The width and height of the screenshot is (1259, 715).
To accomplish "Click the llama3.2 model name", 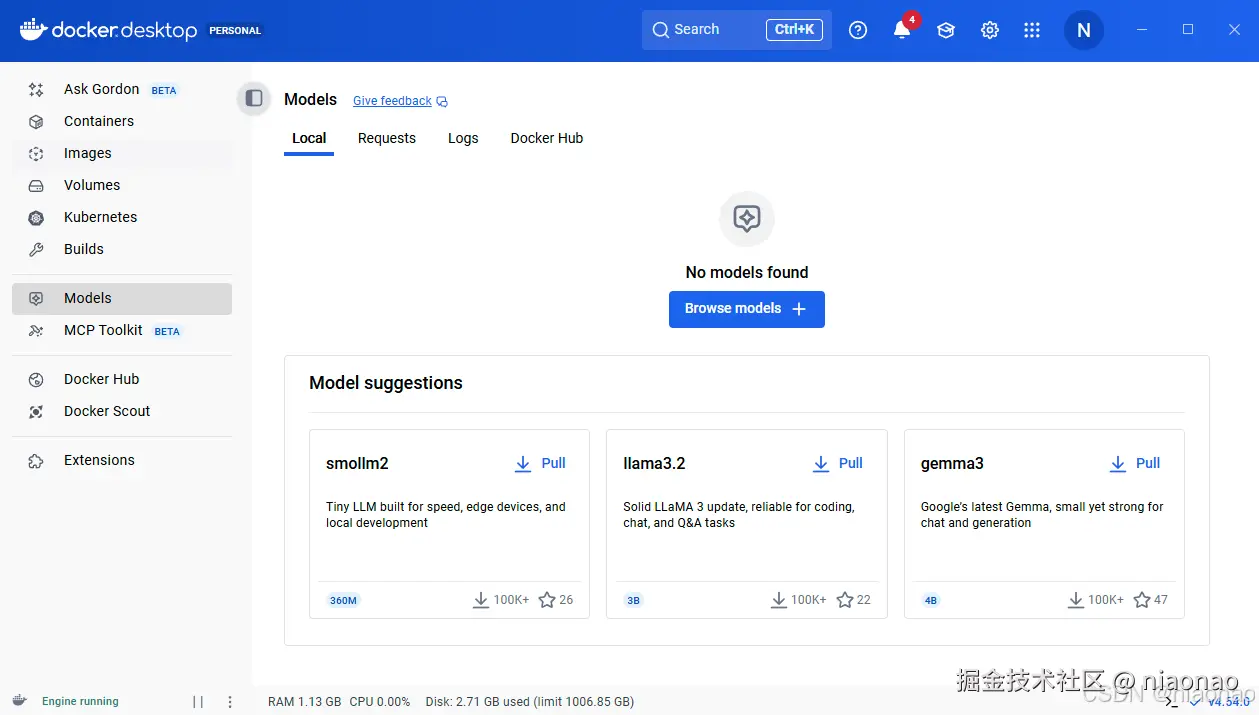I will pos(654,464).
